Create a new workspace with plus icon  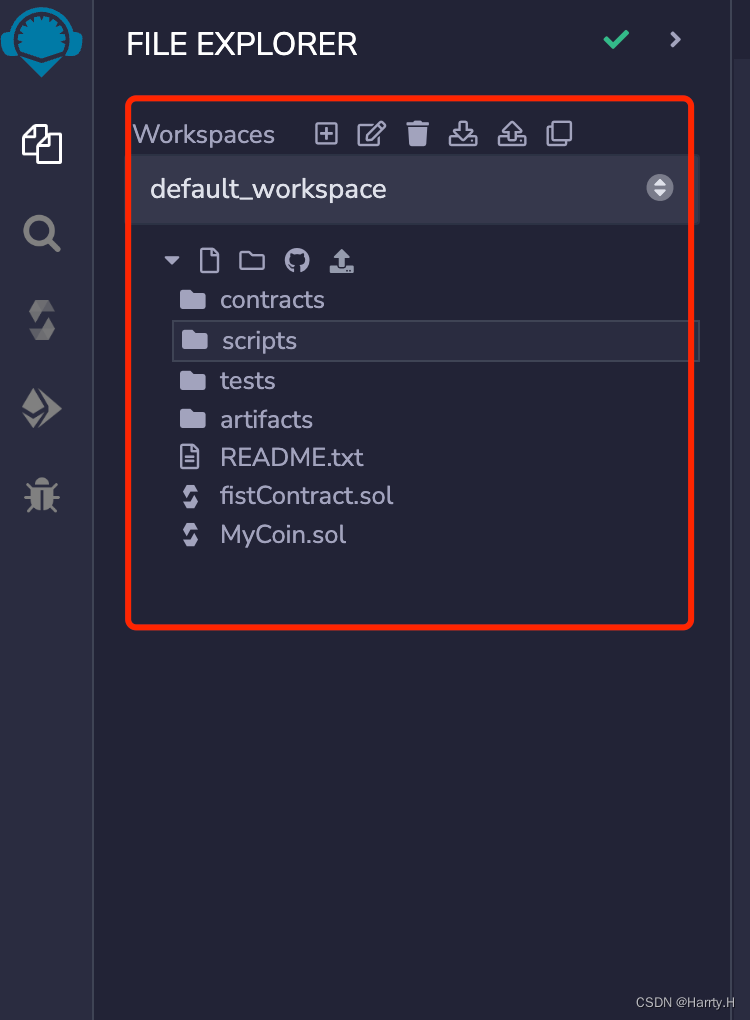(326, 133)
